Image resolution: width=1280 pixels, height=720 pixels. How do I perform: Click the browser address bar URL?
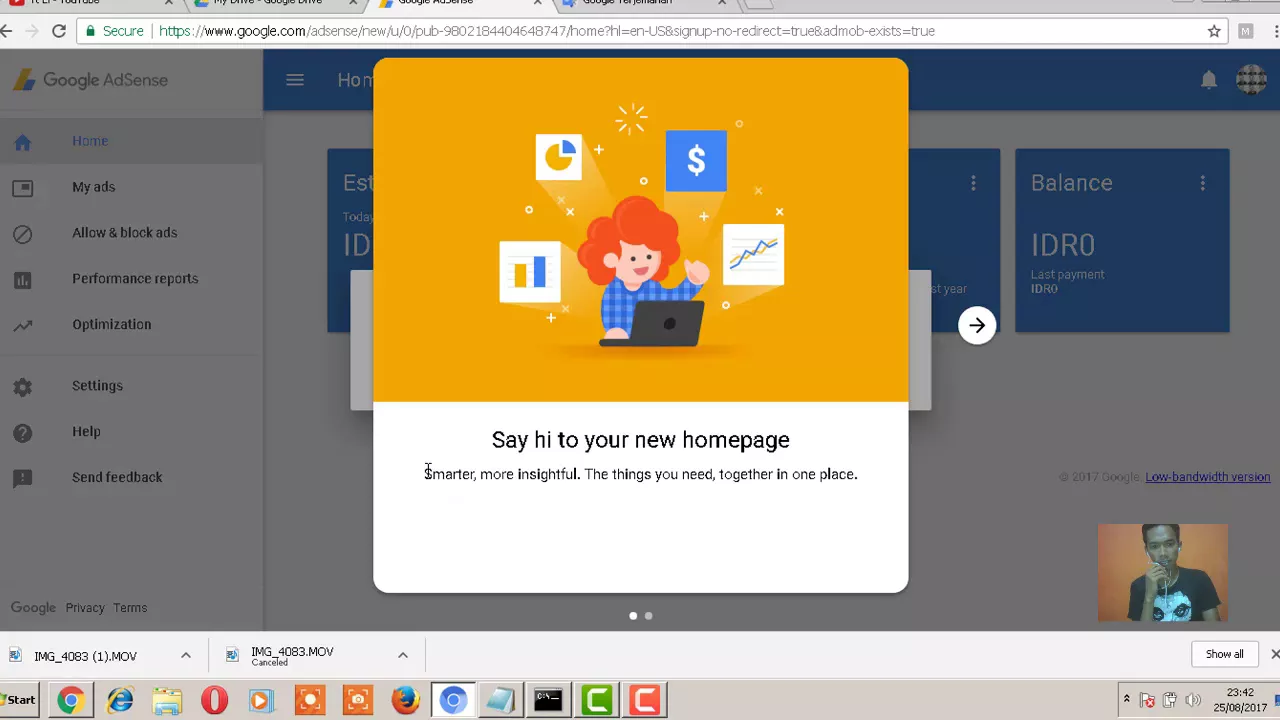pyautogui.click(x=546, y=31)
